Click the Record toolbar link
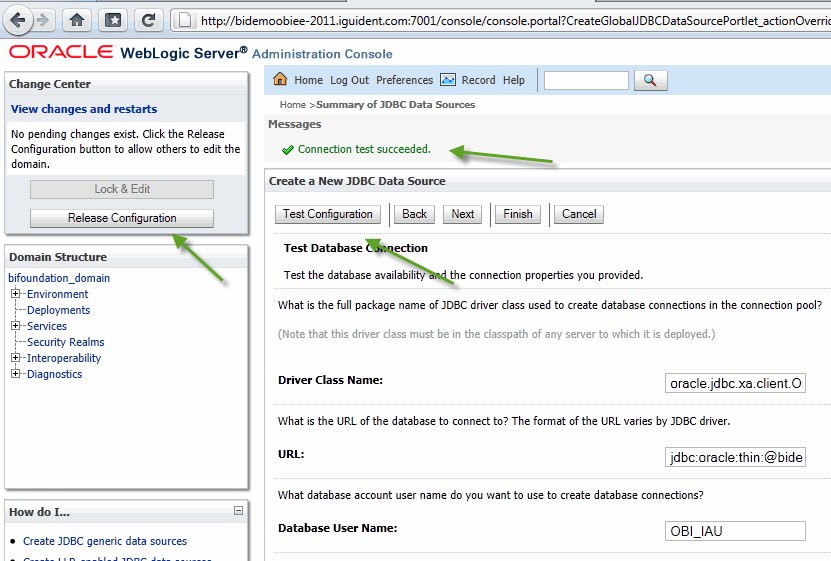Viewport: 831px width, 561px height. 478,80
